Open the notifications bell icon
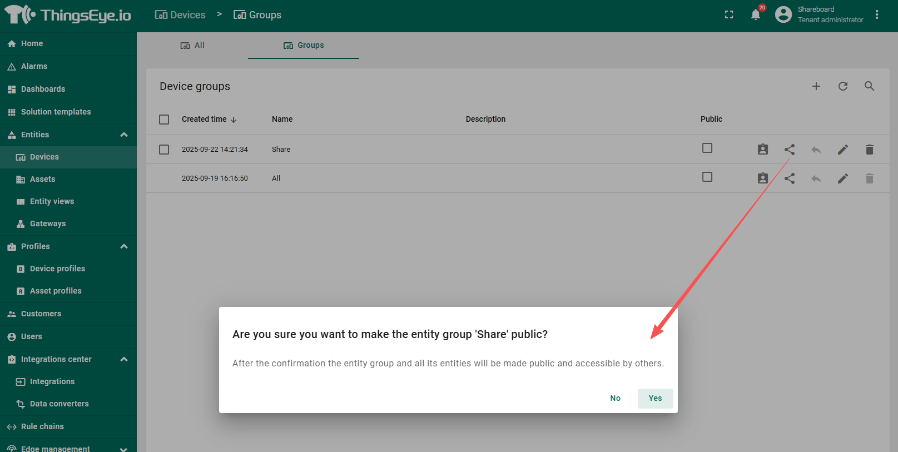 click(x=756, y=15)
